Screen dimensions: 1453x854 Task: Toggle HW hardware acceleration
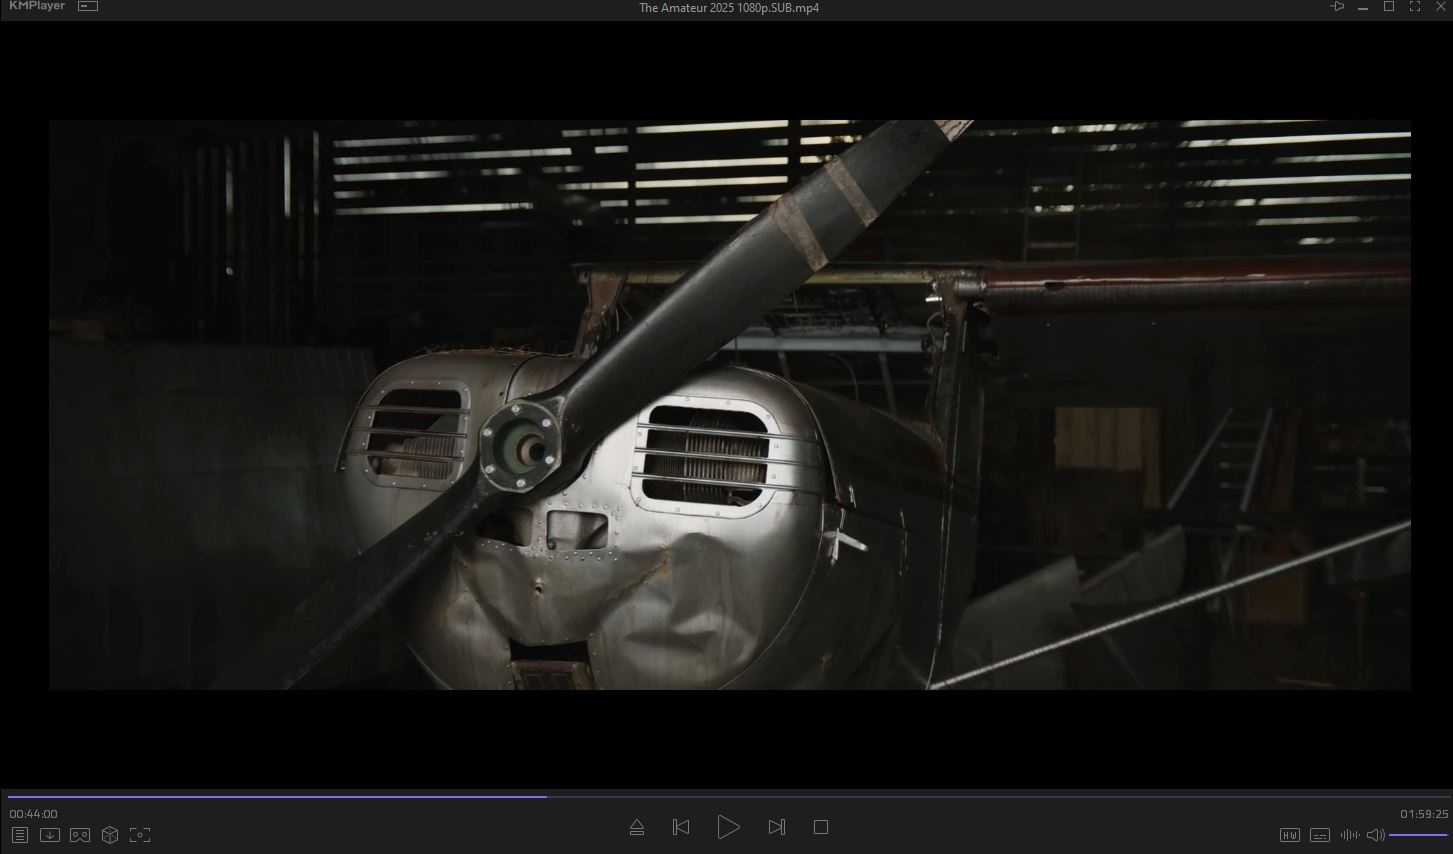(1290, 835)
